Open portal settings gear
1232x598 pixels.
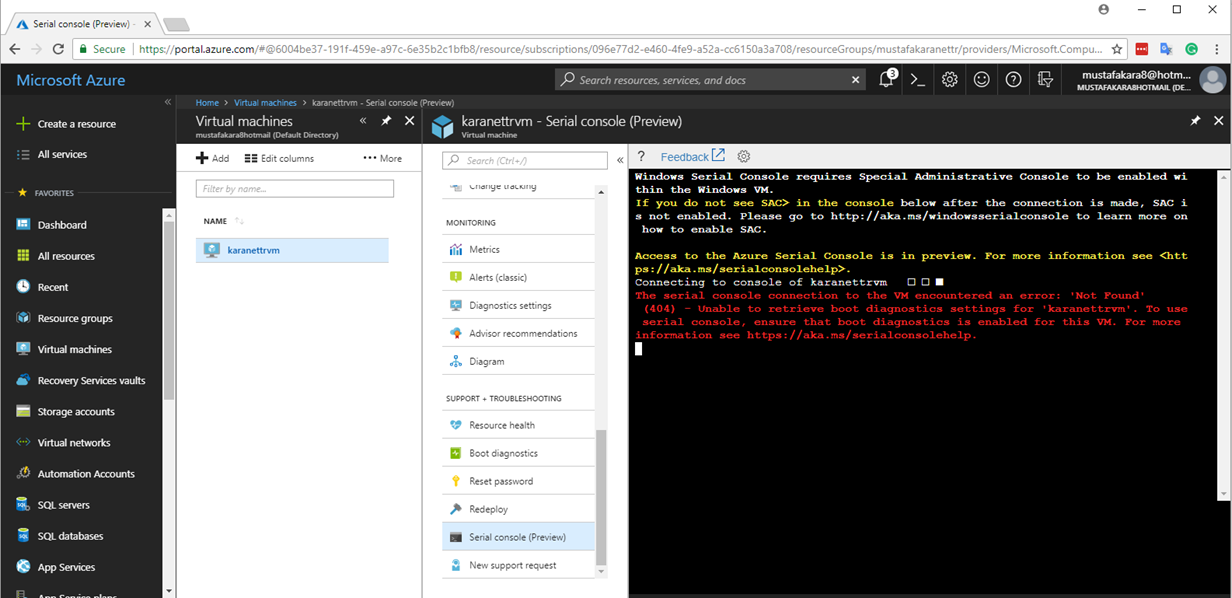click(950, 80)
